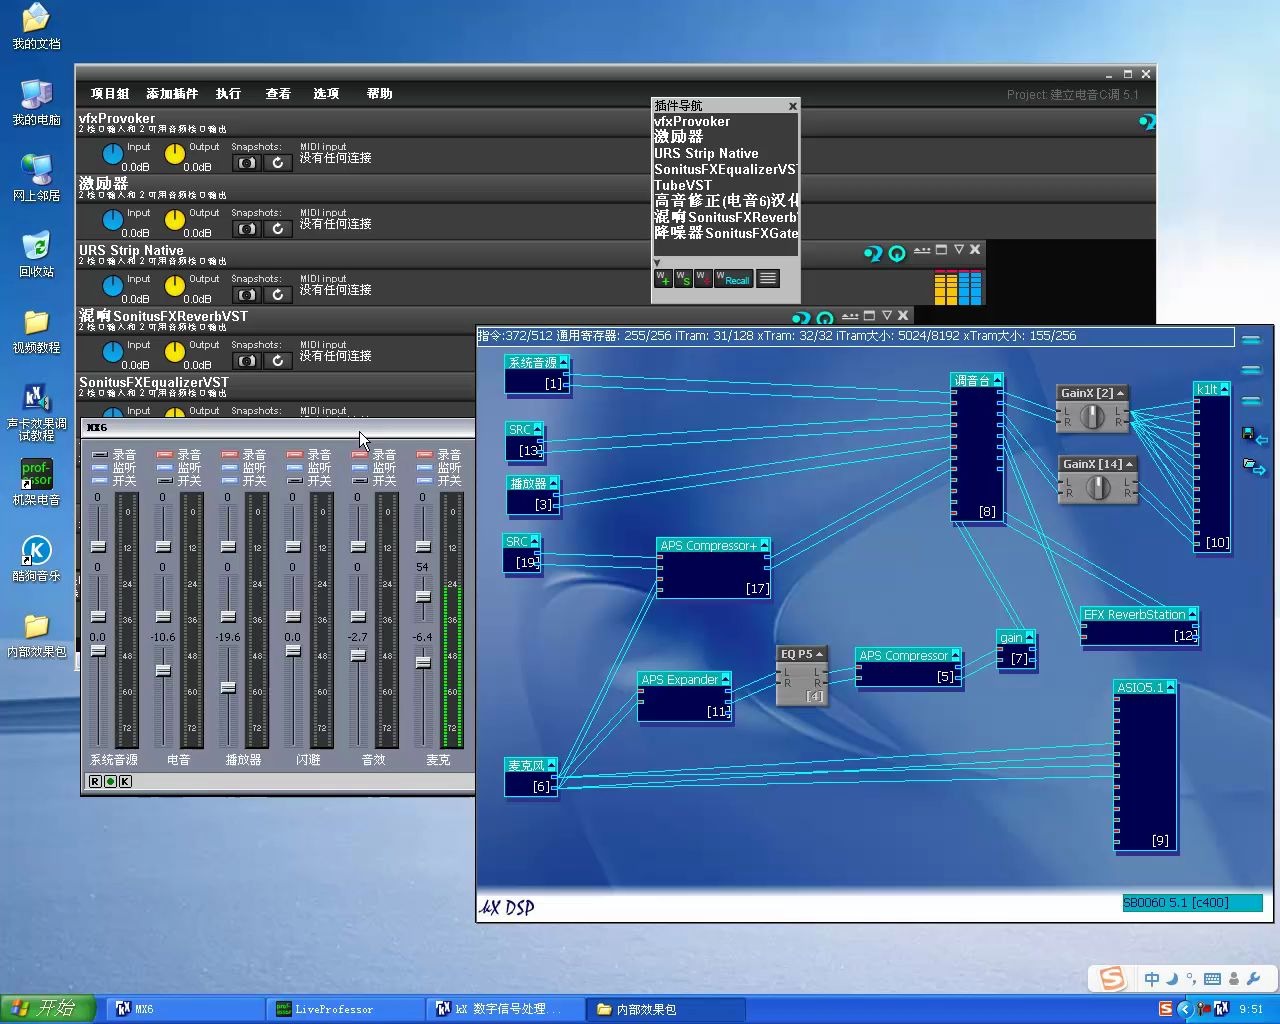Viewport: 1280px width, 1024px height.
Task: Click the Sogou input method S icon
Action: pyautogui.click(x=1111, y=979)
